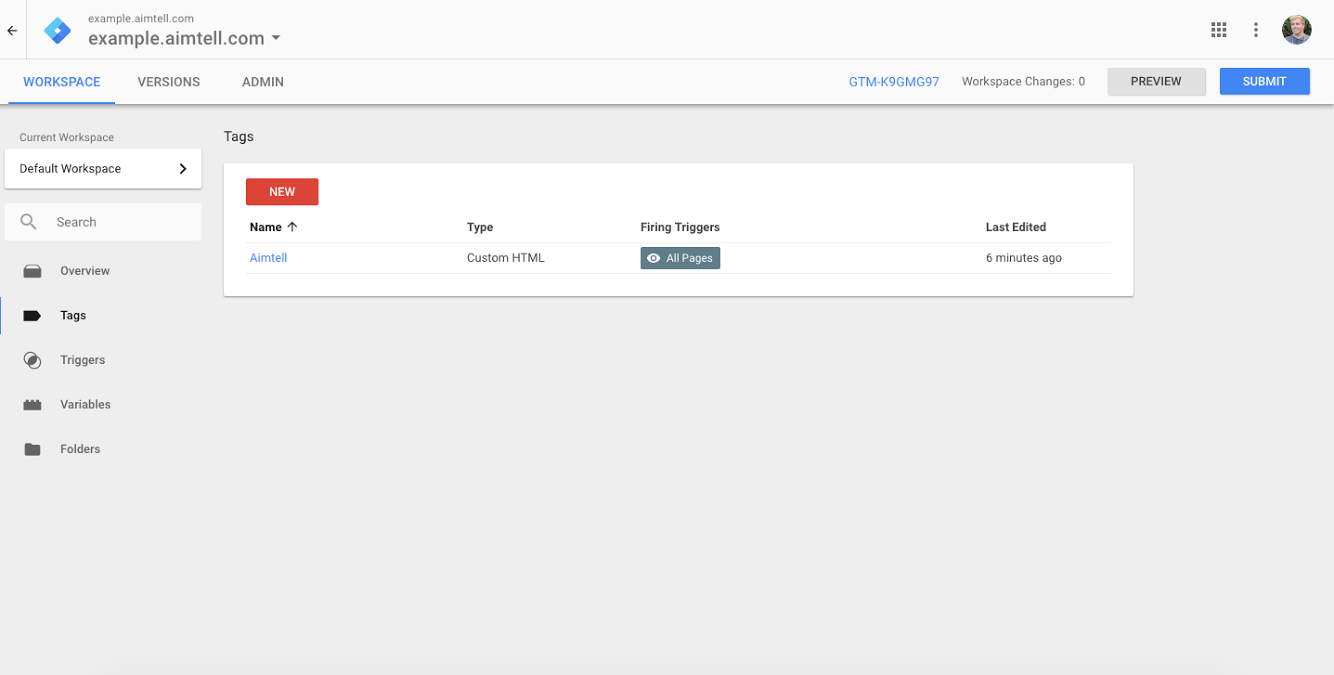The image size is (1334, 675).
Task: Click the Triggers circle icon
Action: (x=32, y=360)
